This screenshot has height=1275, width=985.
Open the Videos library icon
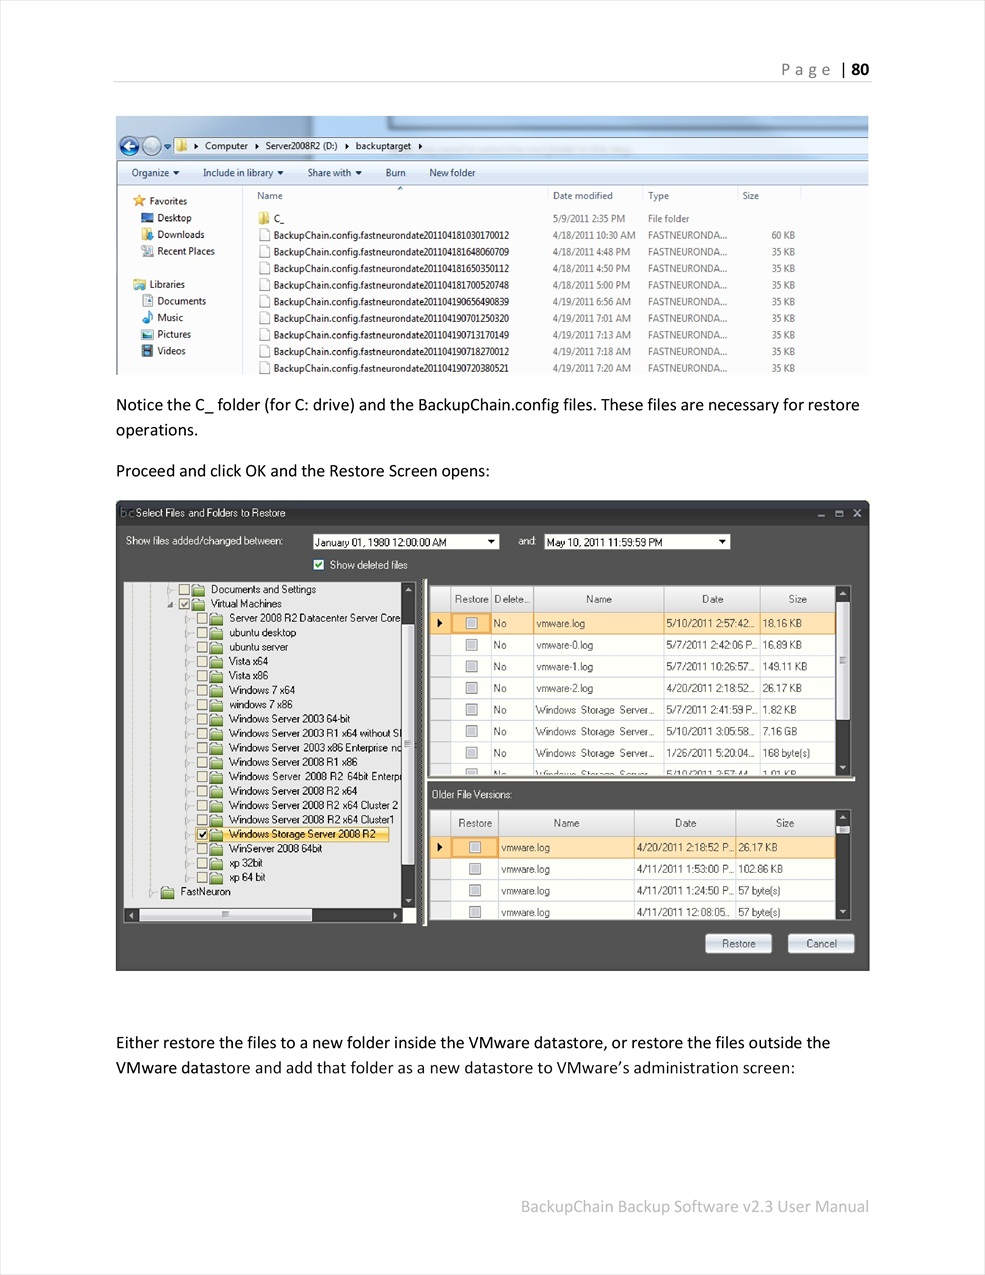147,351
